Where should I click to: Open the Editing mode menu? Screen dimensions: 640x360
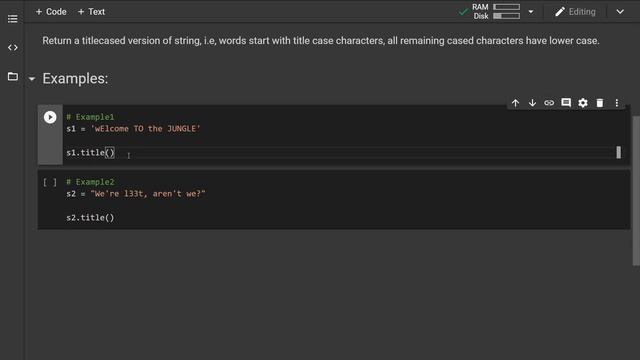click(576, 12)
